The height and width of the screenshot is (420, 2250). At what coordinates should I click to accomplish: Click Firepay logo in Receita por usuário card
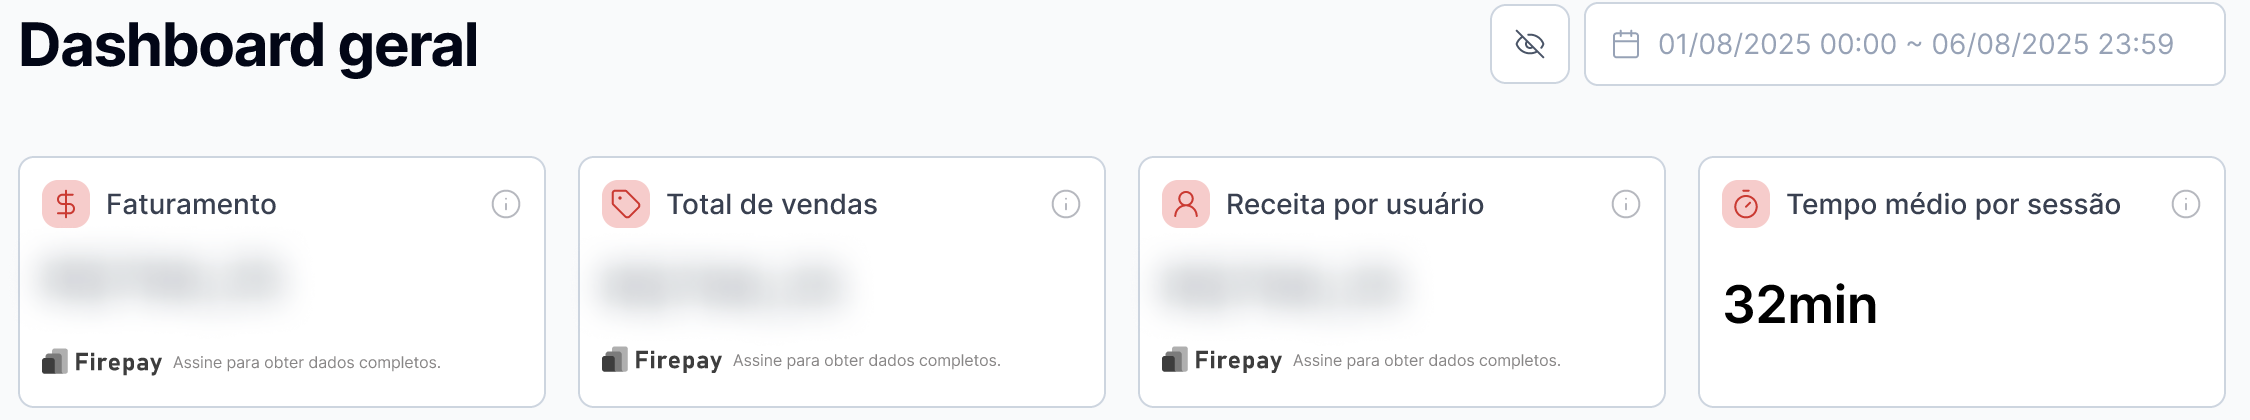(x=1222, y=360)
